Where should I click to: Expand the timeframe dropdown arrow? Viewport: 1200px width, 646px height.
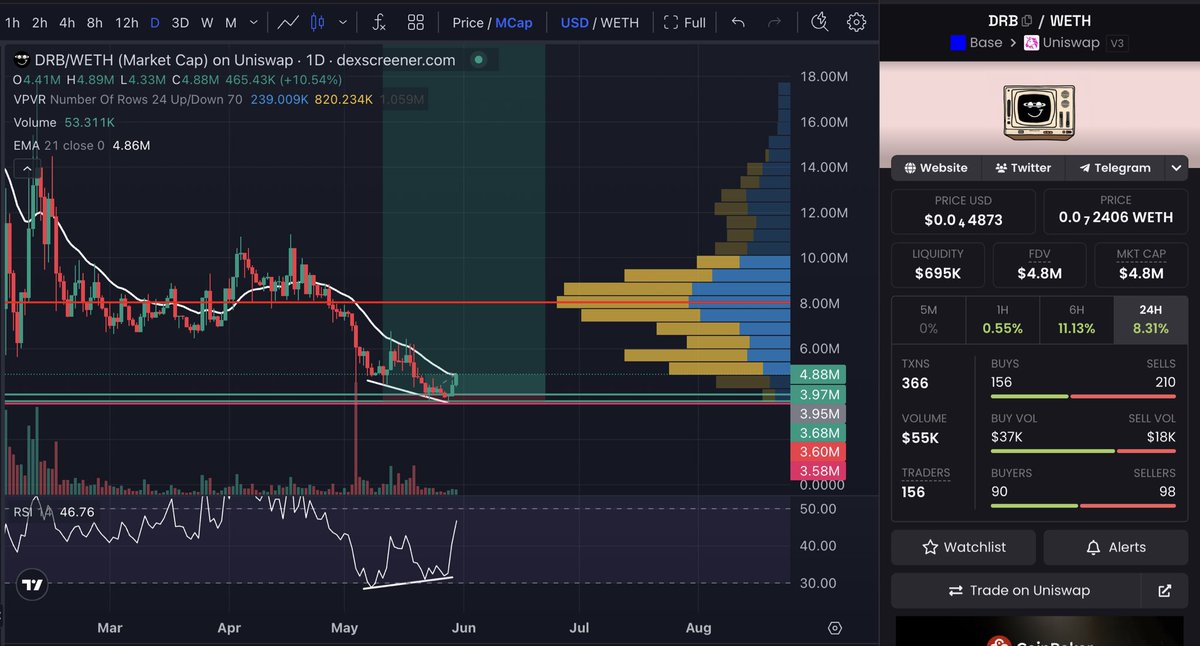tap(254, 22)
